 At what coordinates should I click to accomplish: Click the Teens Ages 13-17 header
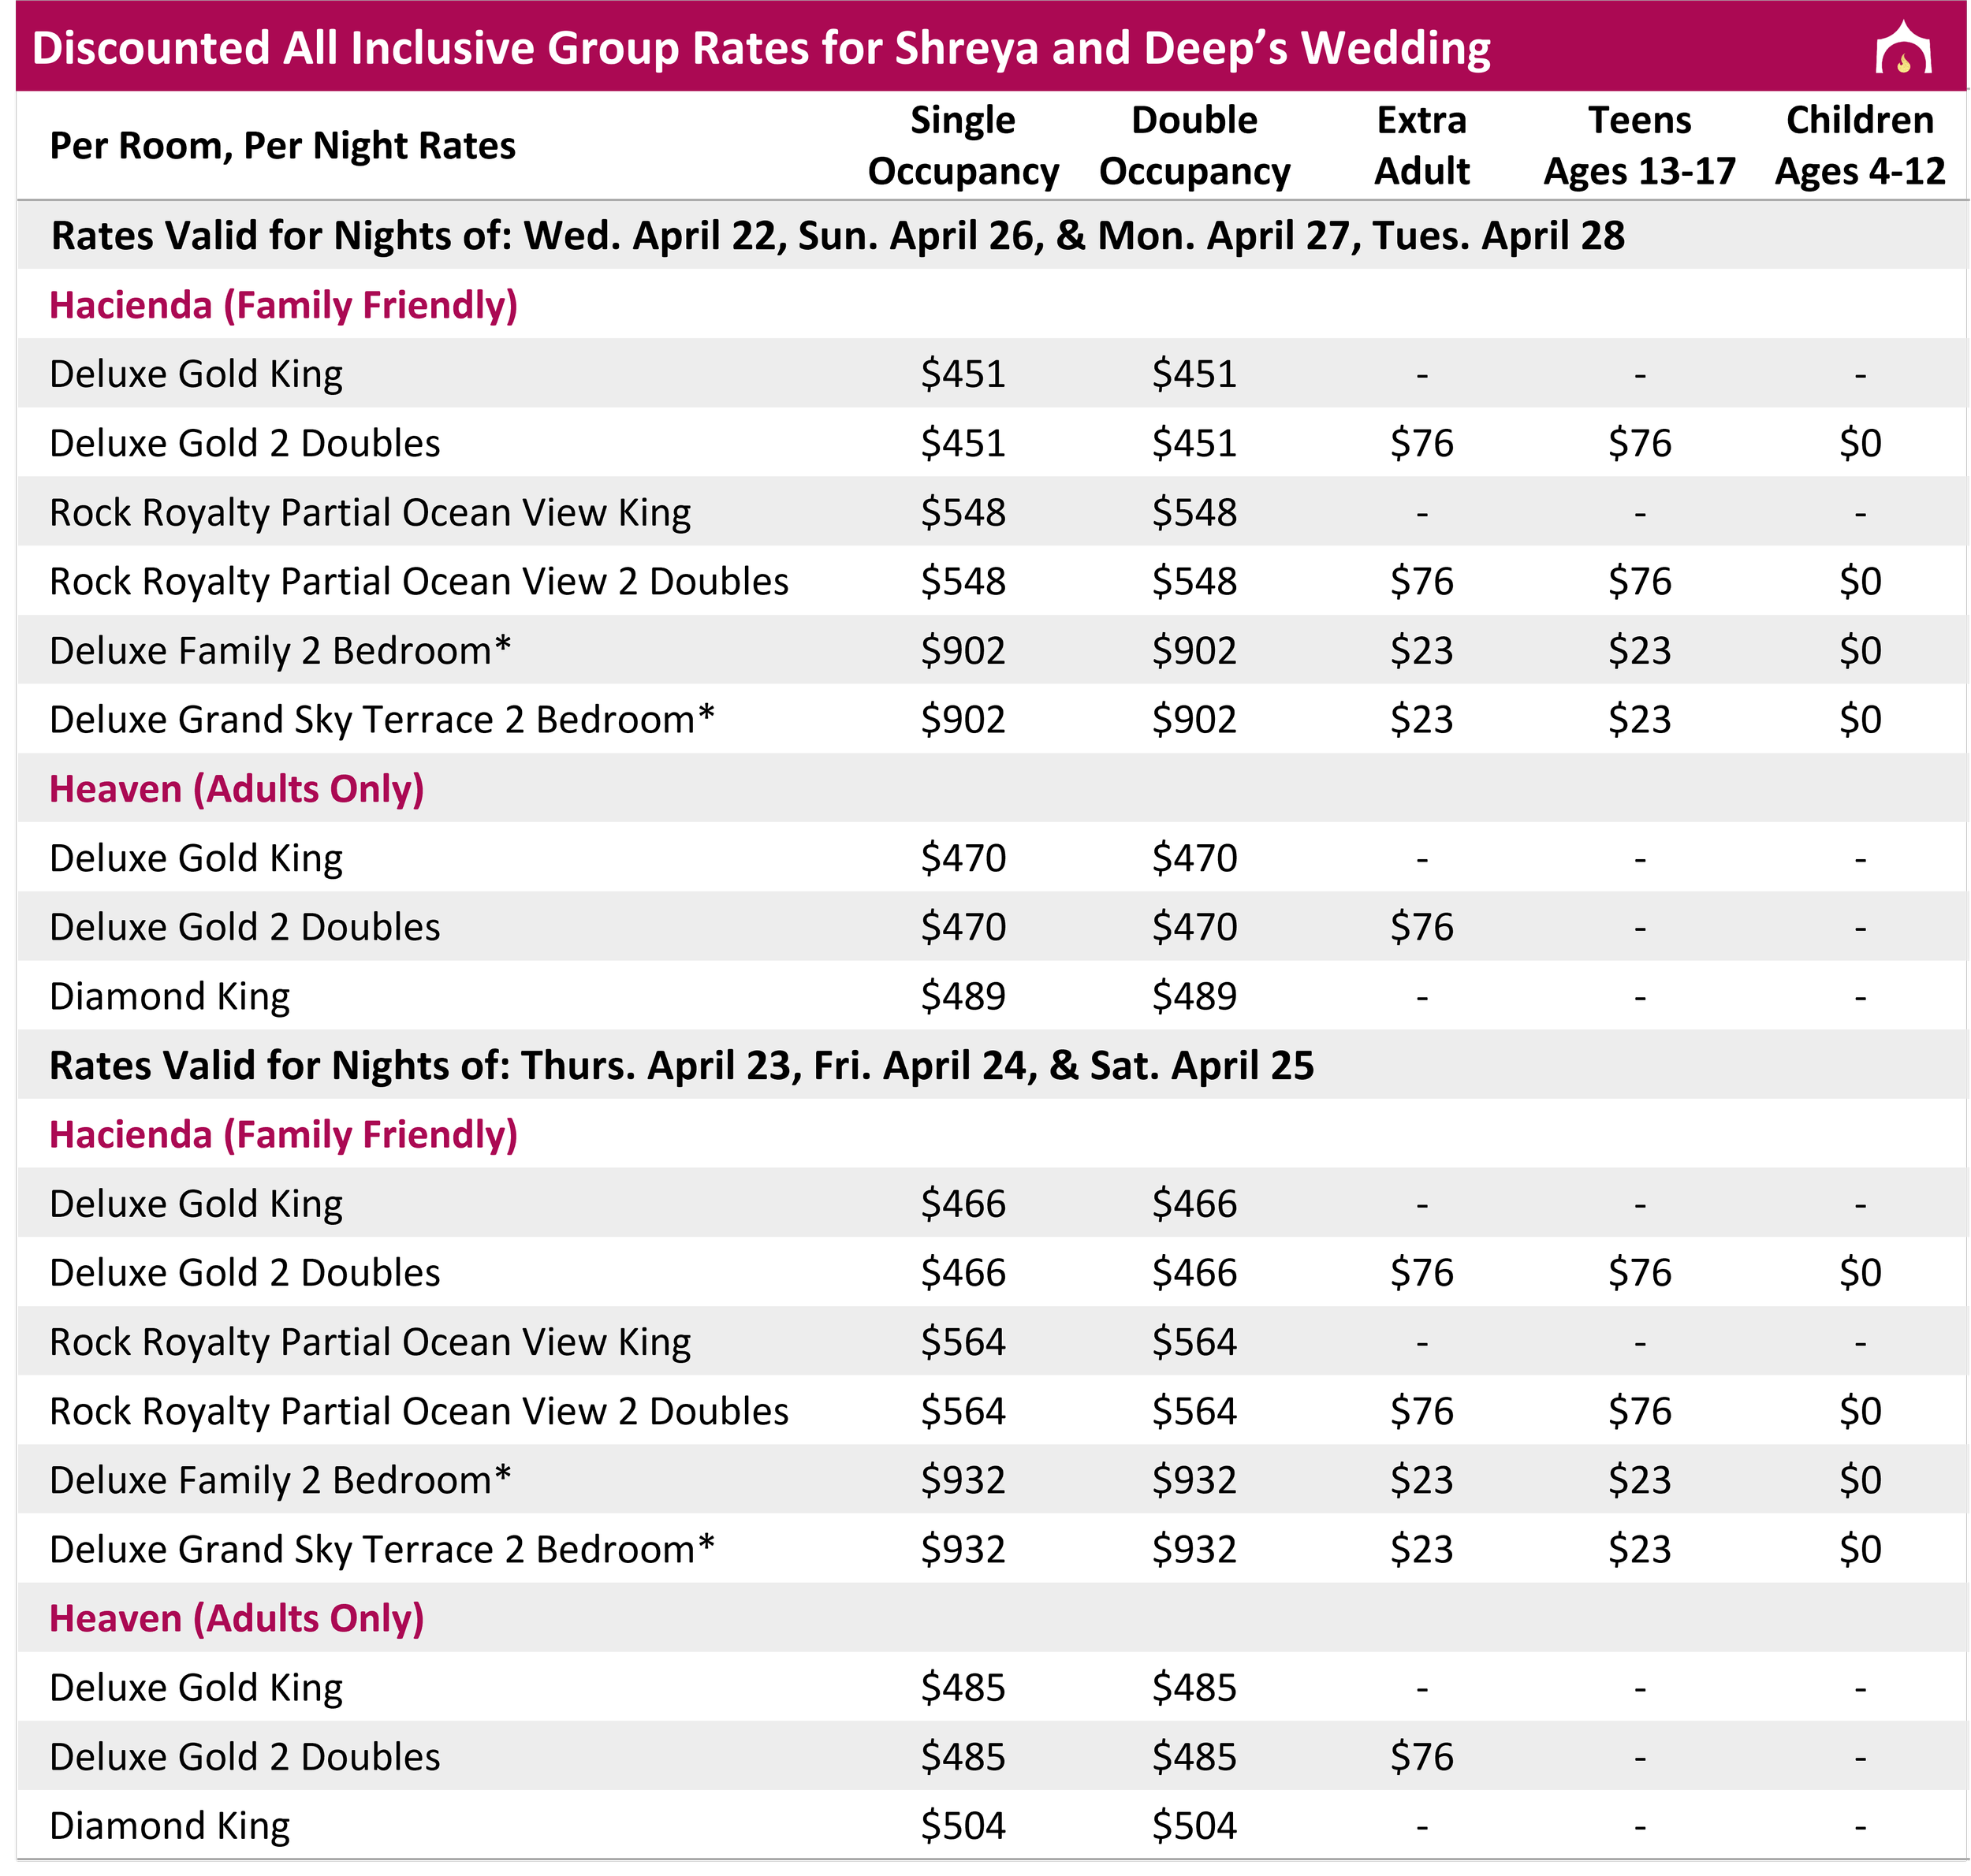[1639, 146]
